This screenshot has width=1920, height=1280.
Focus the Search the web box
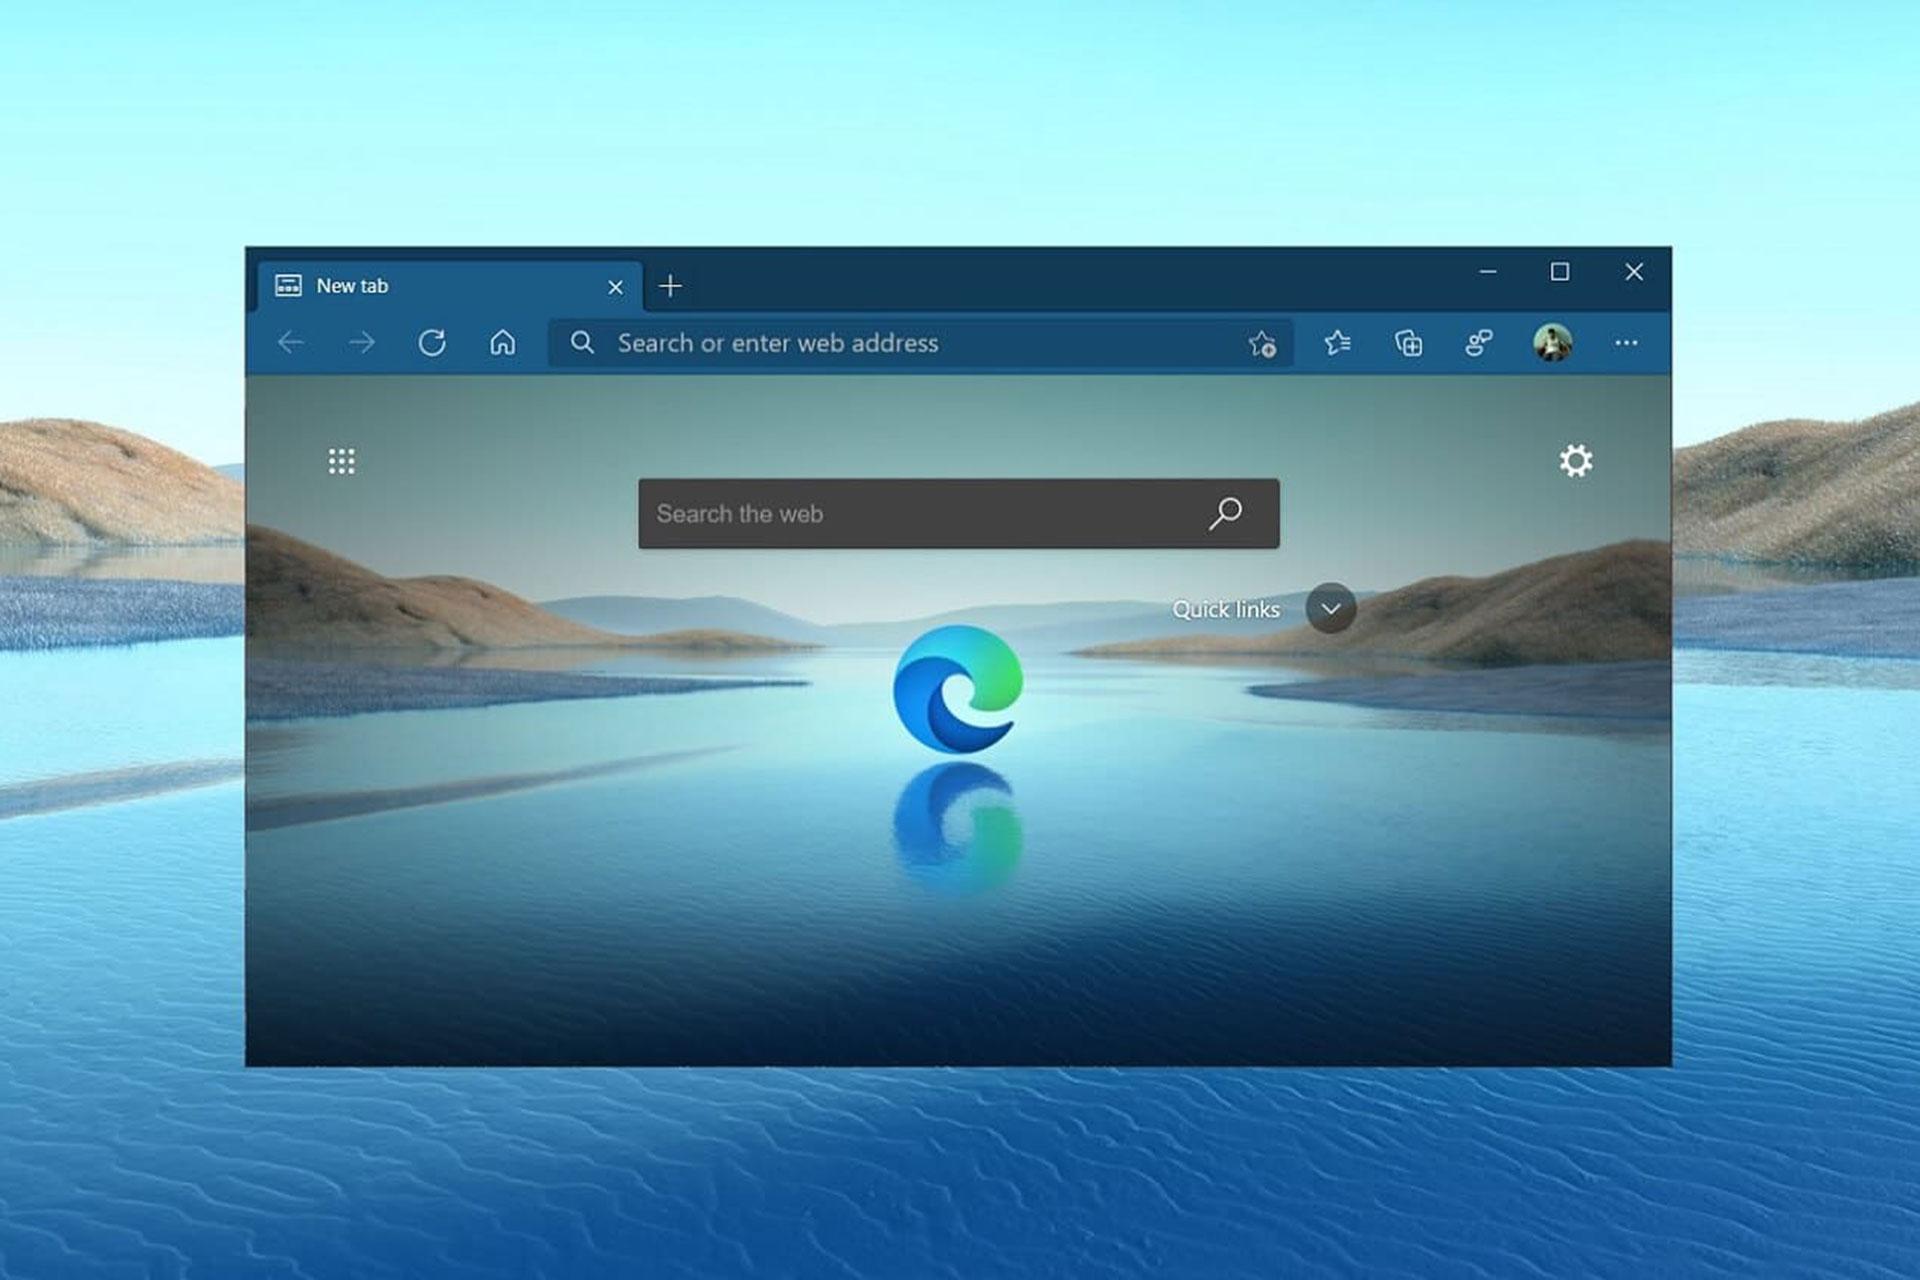pyautogui.click(x=959, y=513)
